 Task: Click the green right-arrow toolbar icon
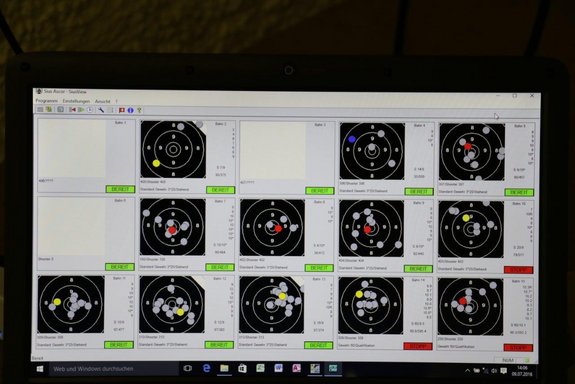pyautogui.click(x=81, y=109)
